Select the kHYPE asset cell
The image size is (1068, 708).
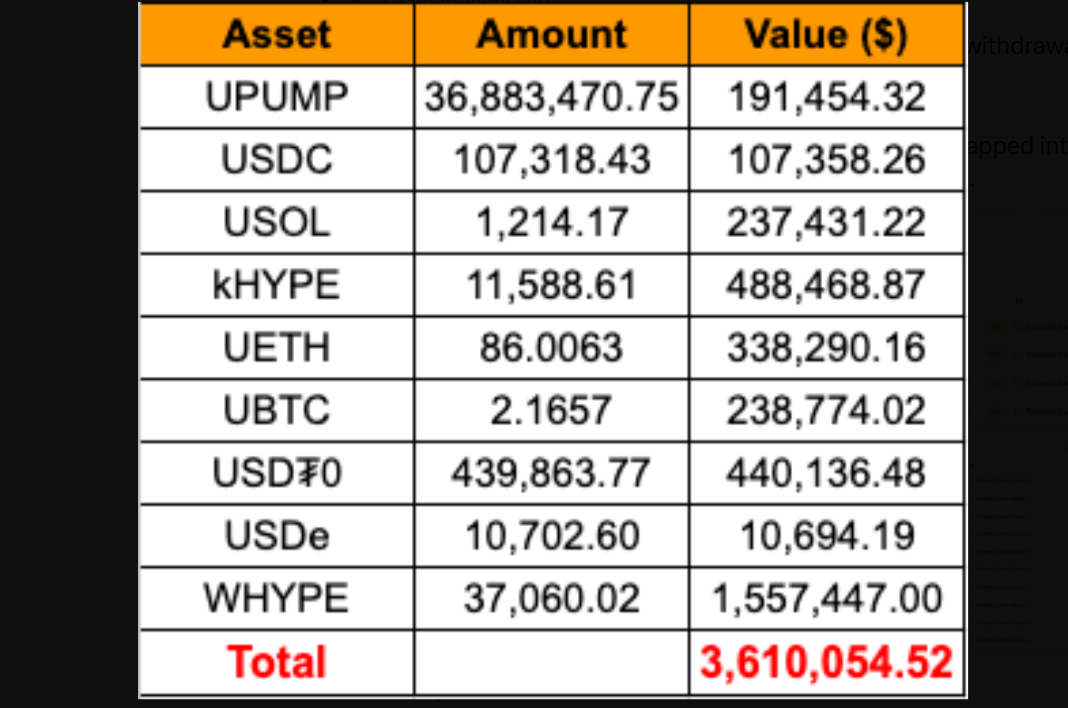coord(277,285)
